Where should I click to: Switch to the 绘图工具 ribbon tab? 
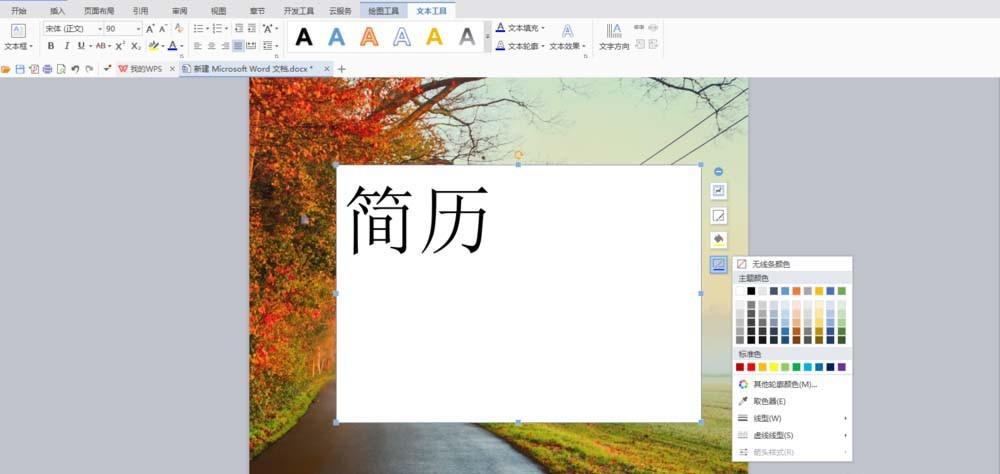[x=383, y=11]
